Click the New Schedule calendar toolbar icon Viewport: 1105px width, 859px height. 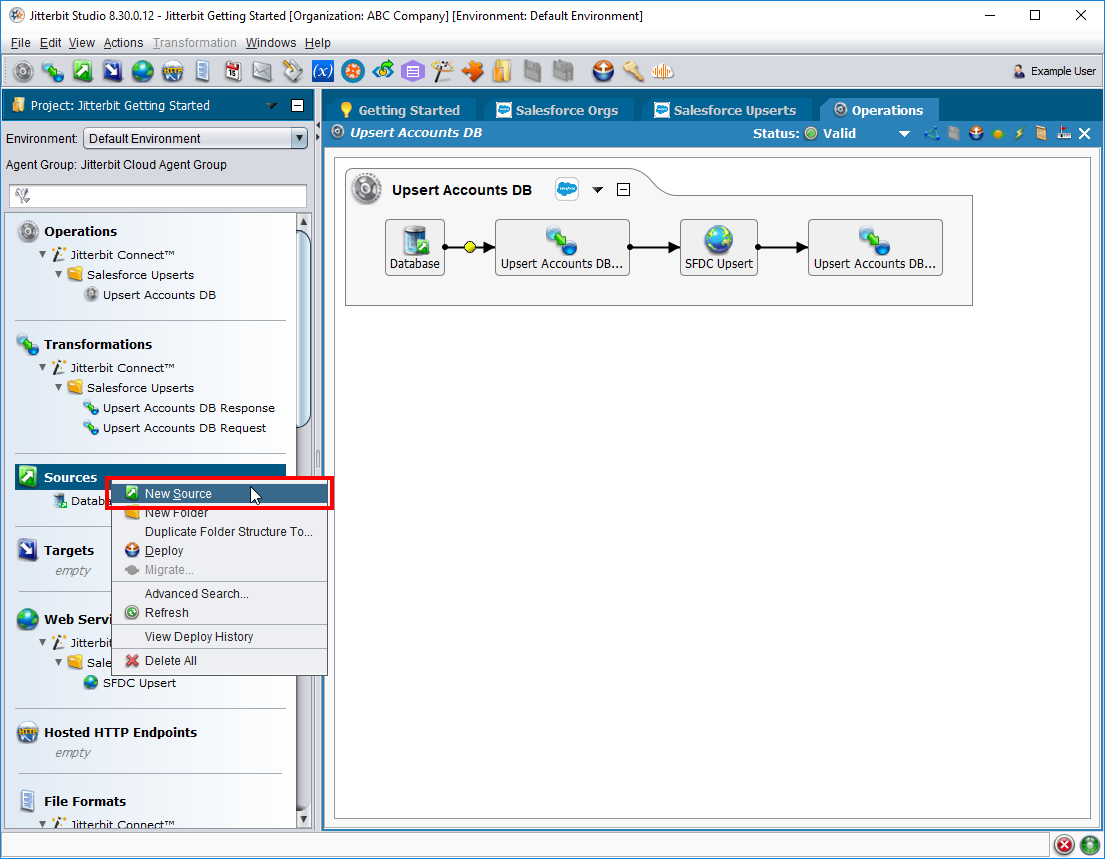[x=232, y=71]
